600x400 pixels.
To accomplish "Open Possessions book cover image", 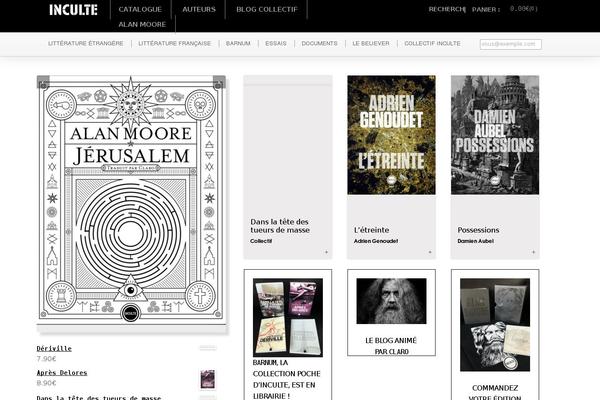I will point(495,135).
